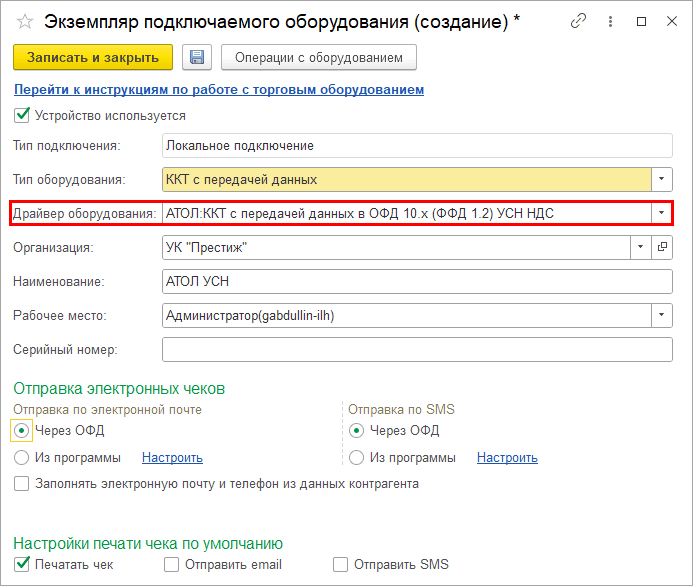Select email 'Из программы' radio button
The image size is (693, 586).
point(22,458)
